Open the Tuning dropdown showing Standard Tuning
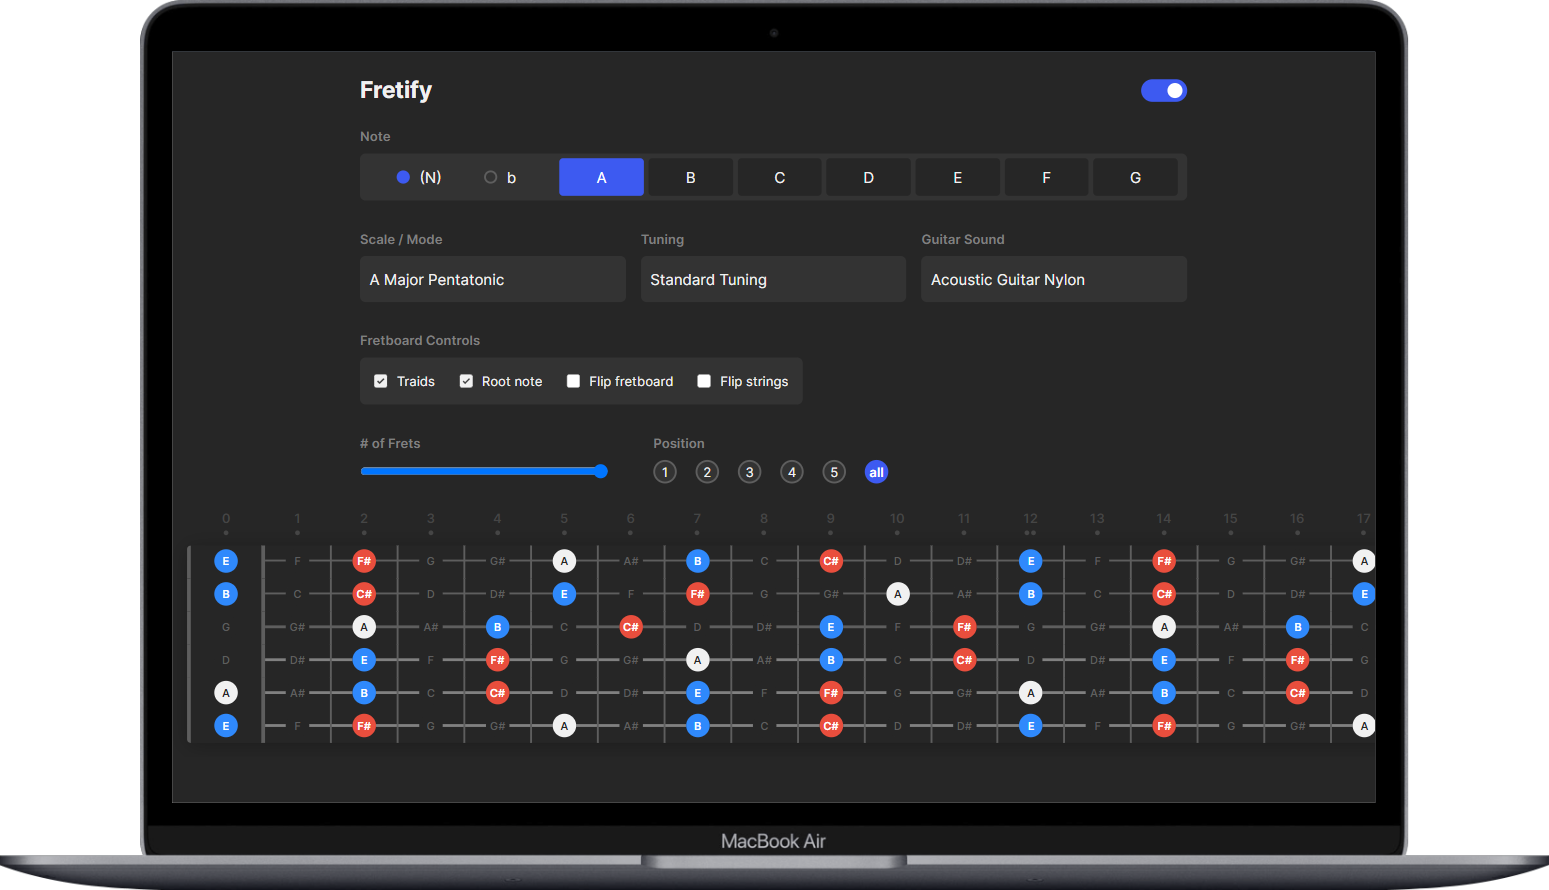 click(x=773, y=279)
